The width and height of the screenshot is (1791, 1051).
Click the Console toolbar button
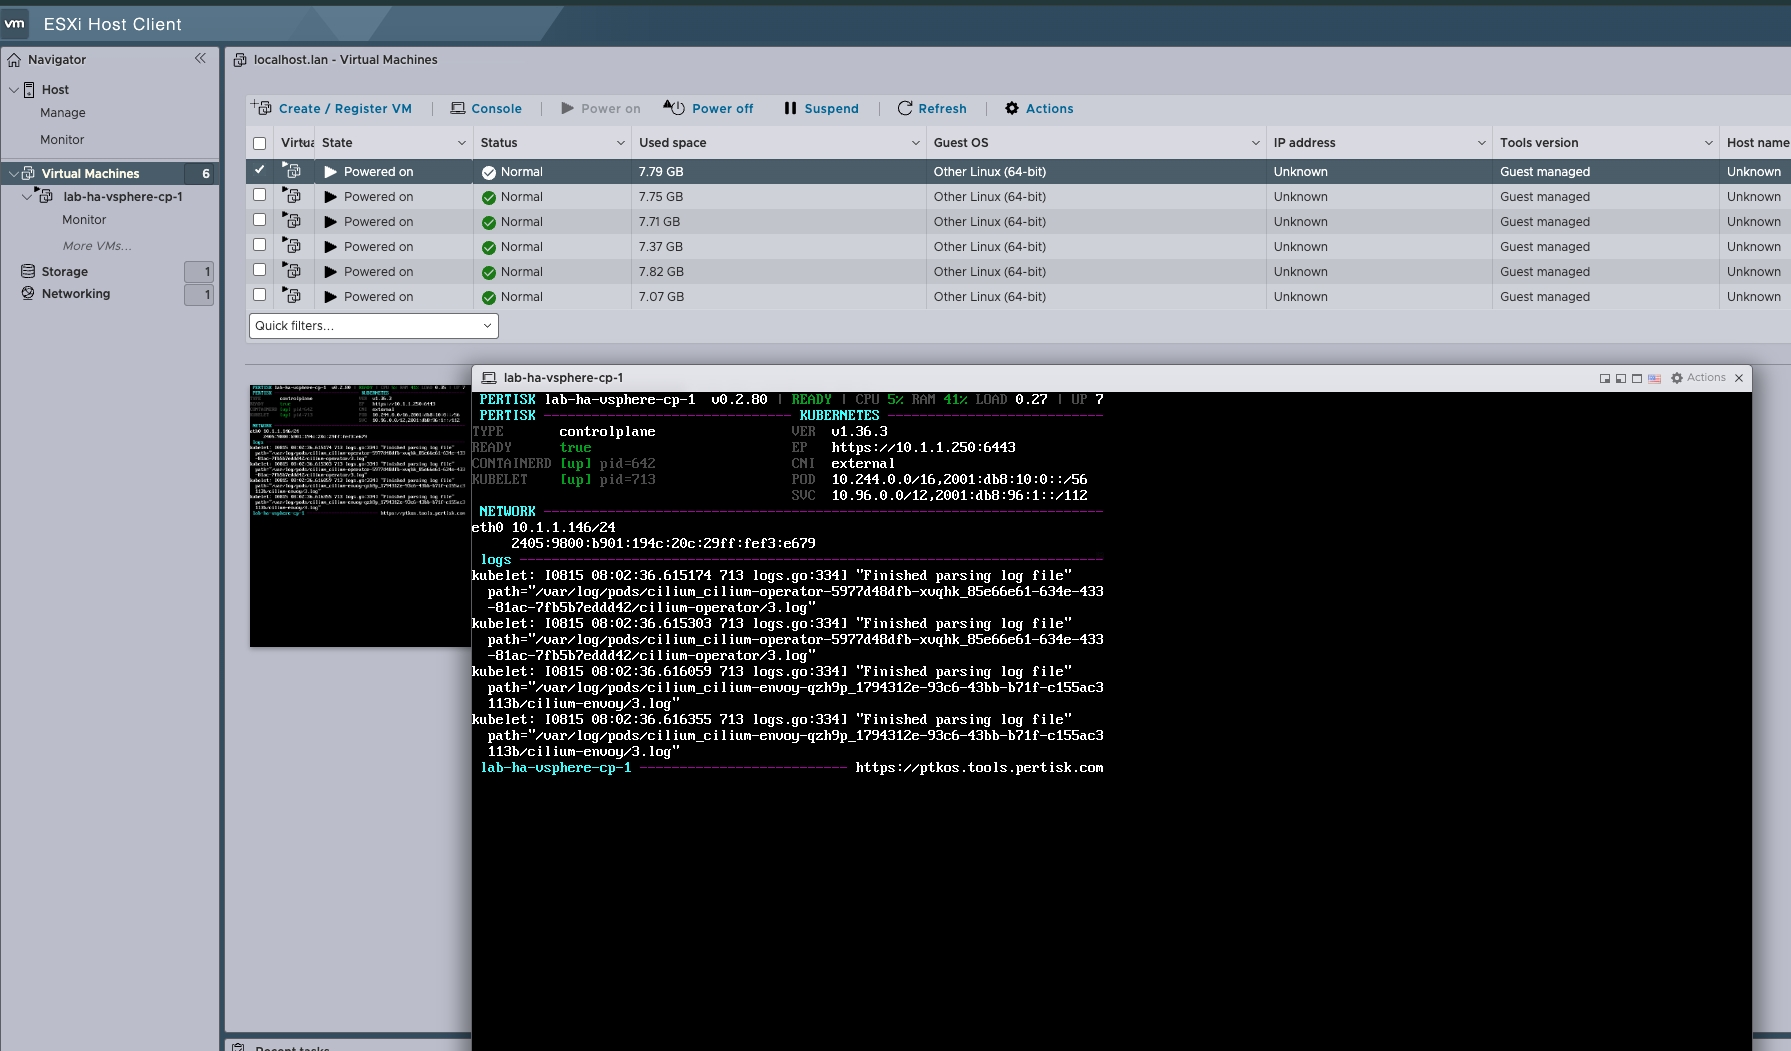point(486,108)
